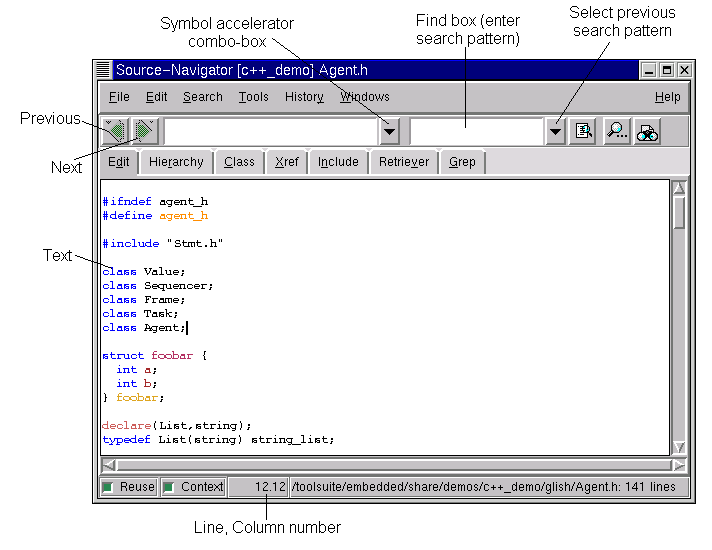Open the Search menu

click(203, 97)
